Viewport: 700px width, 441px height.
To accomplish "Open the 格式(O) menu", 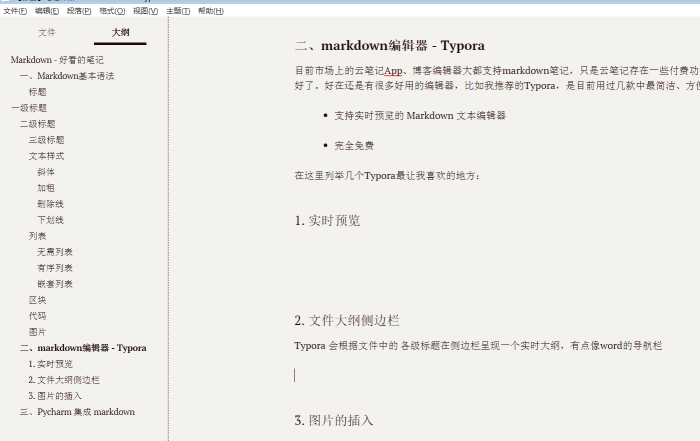I will point(112,11).
